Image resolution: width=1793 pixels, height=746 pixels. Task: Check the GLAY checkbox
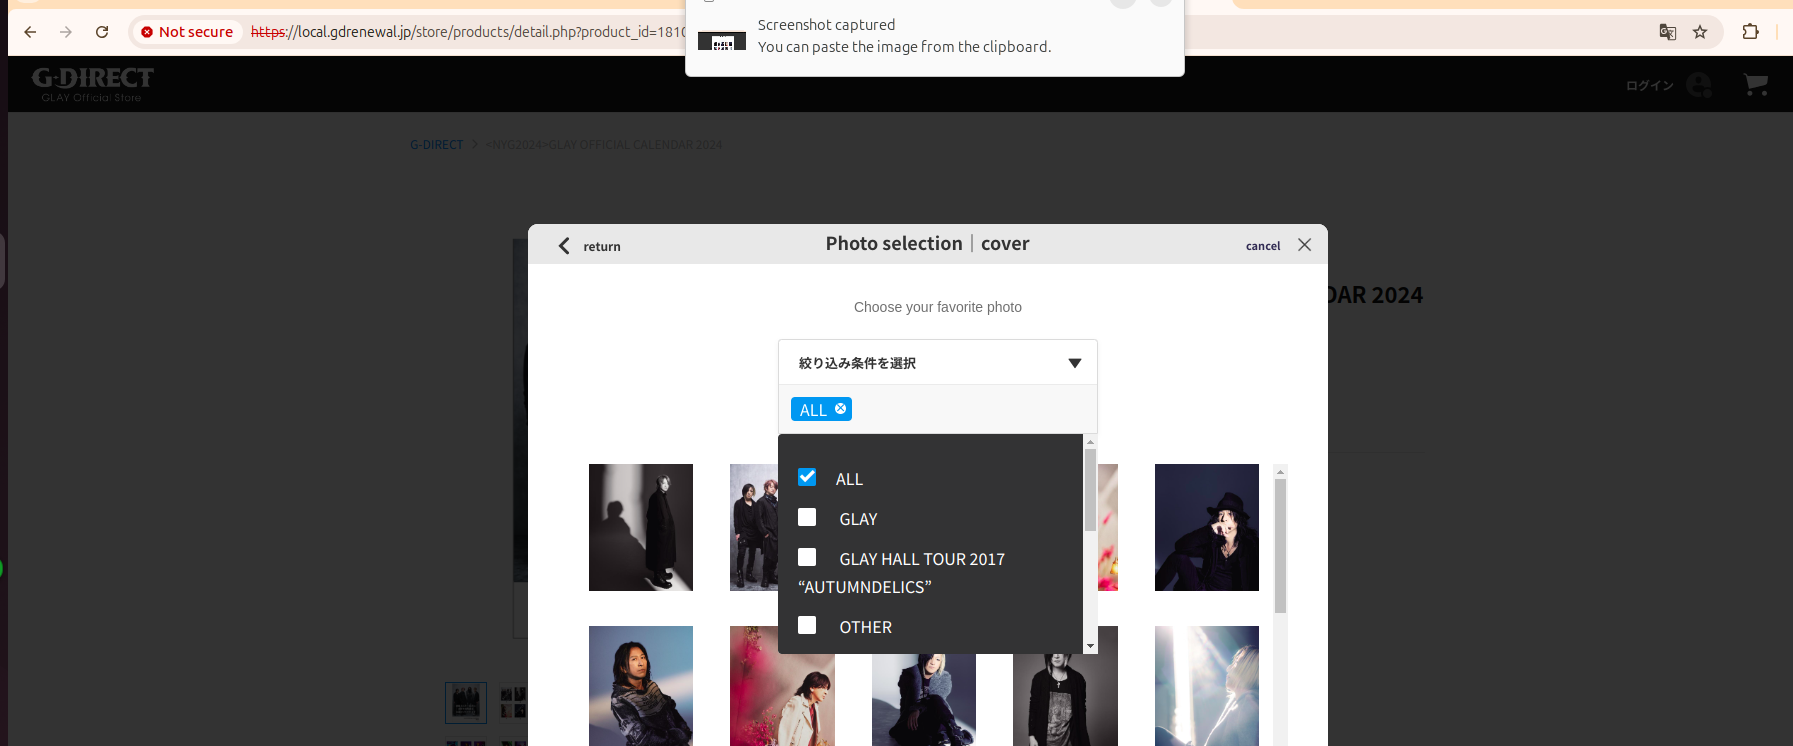point(807,517)
